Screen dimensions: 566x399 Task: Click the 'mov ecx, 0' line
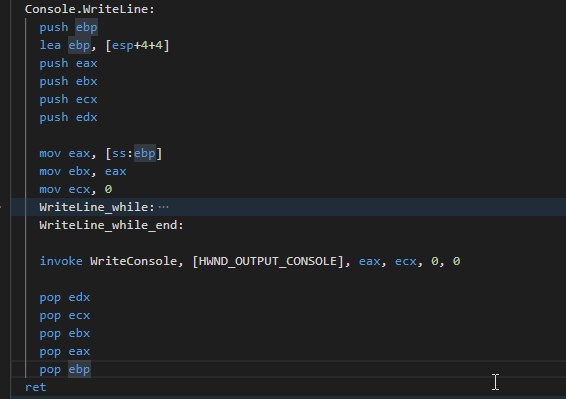[76, 190]
